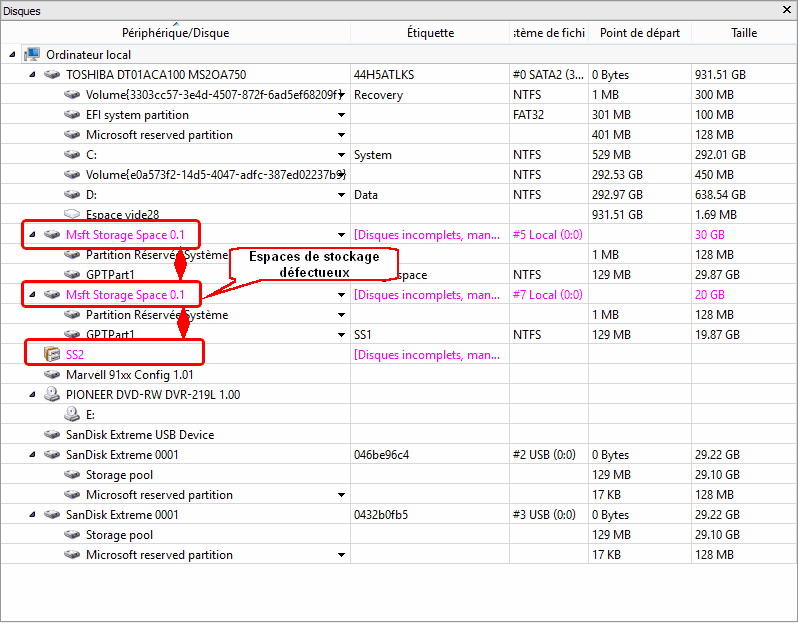Sort by Périphérique/Disque column header
Image resolution: width=798 pixels, height=623 pixels.
pyautogui.click(x=176, y=33)
